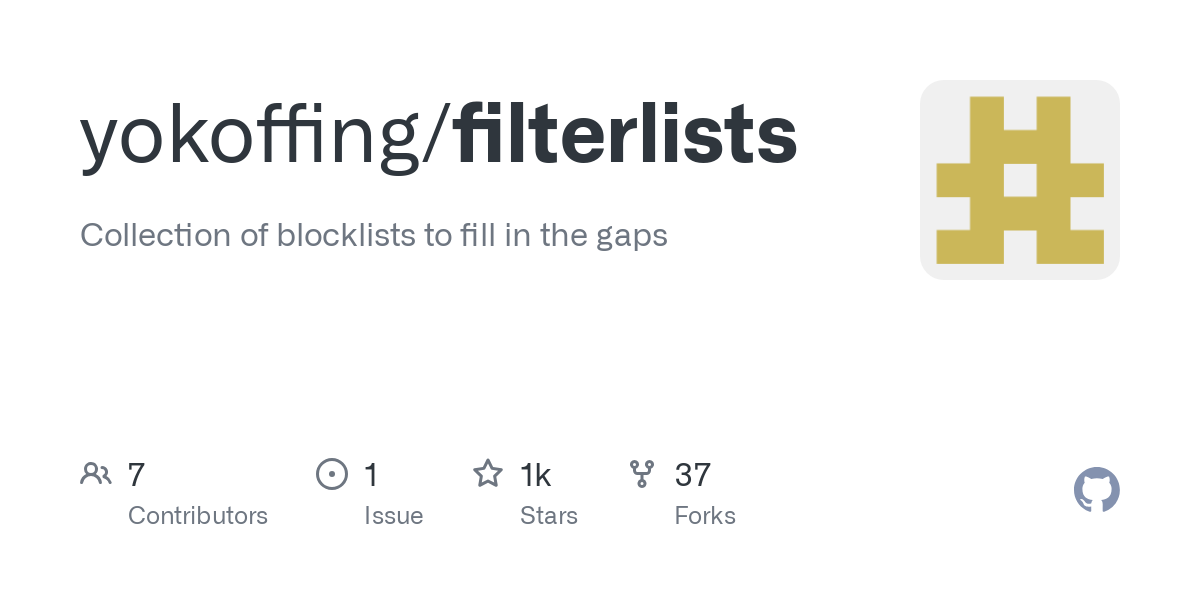Open the GitHub Octocat logo
This screenshot has width=1200, height=600.
(1096, 490)
